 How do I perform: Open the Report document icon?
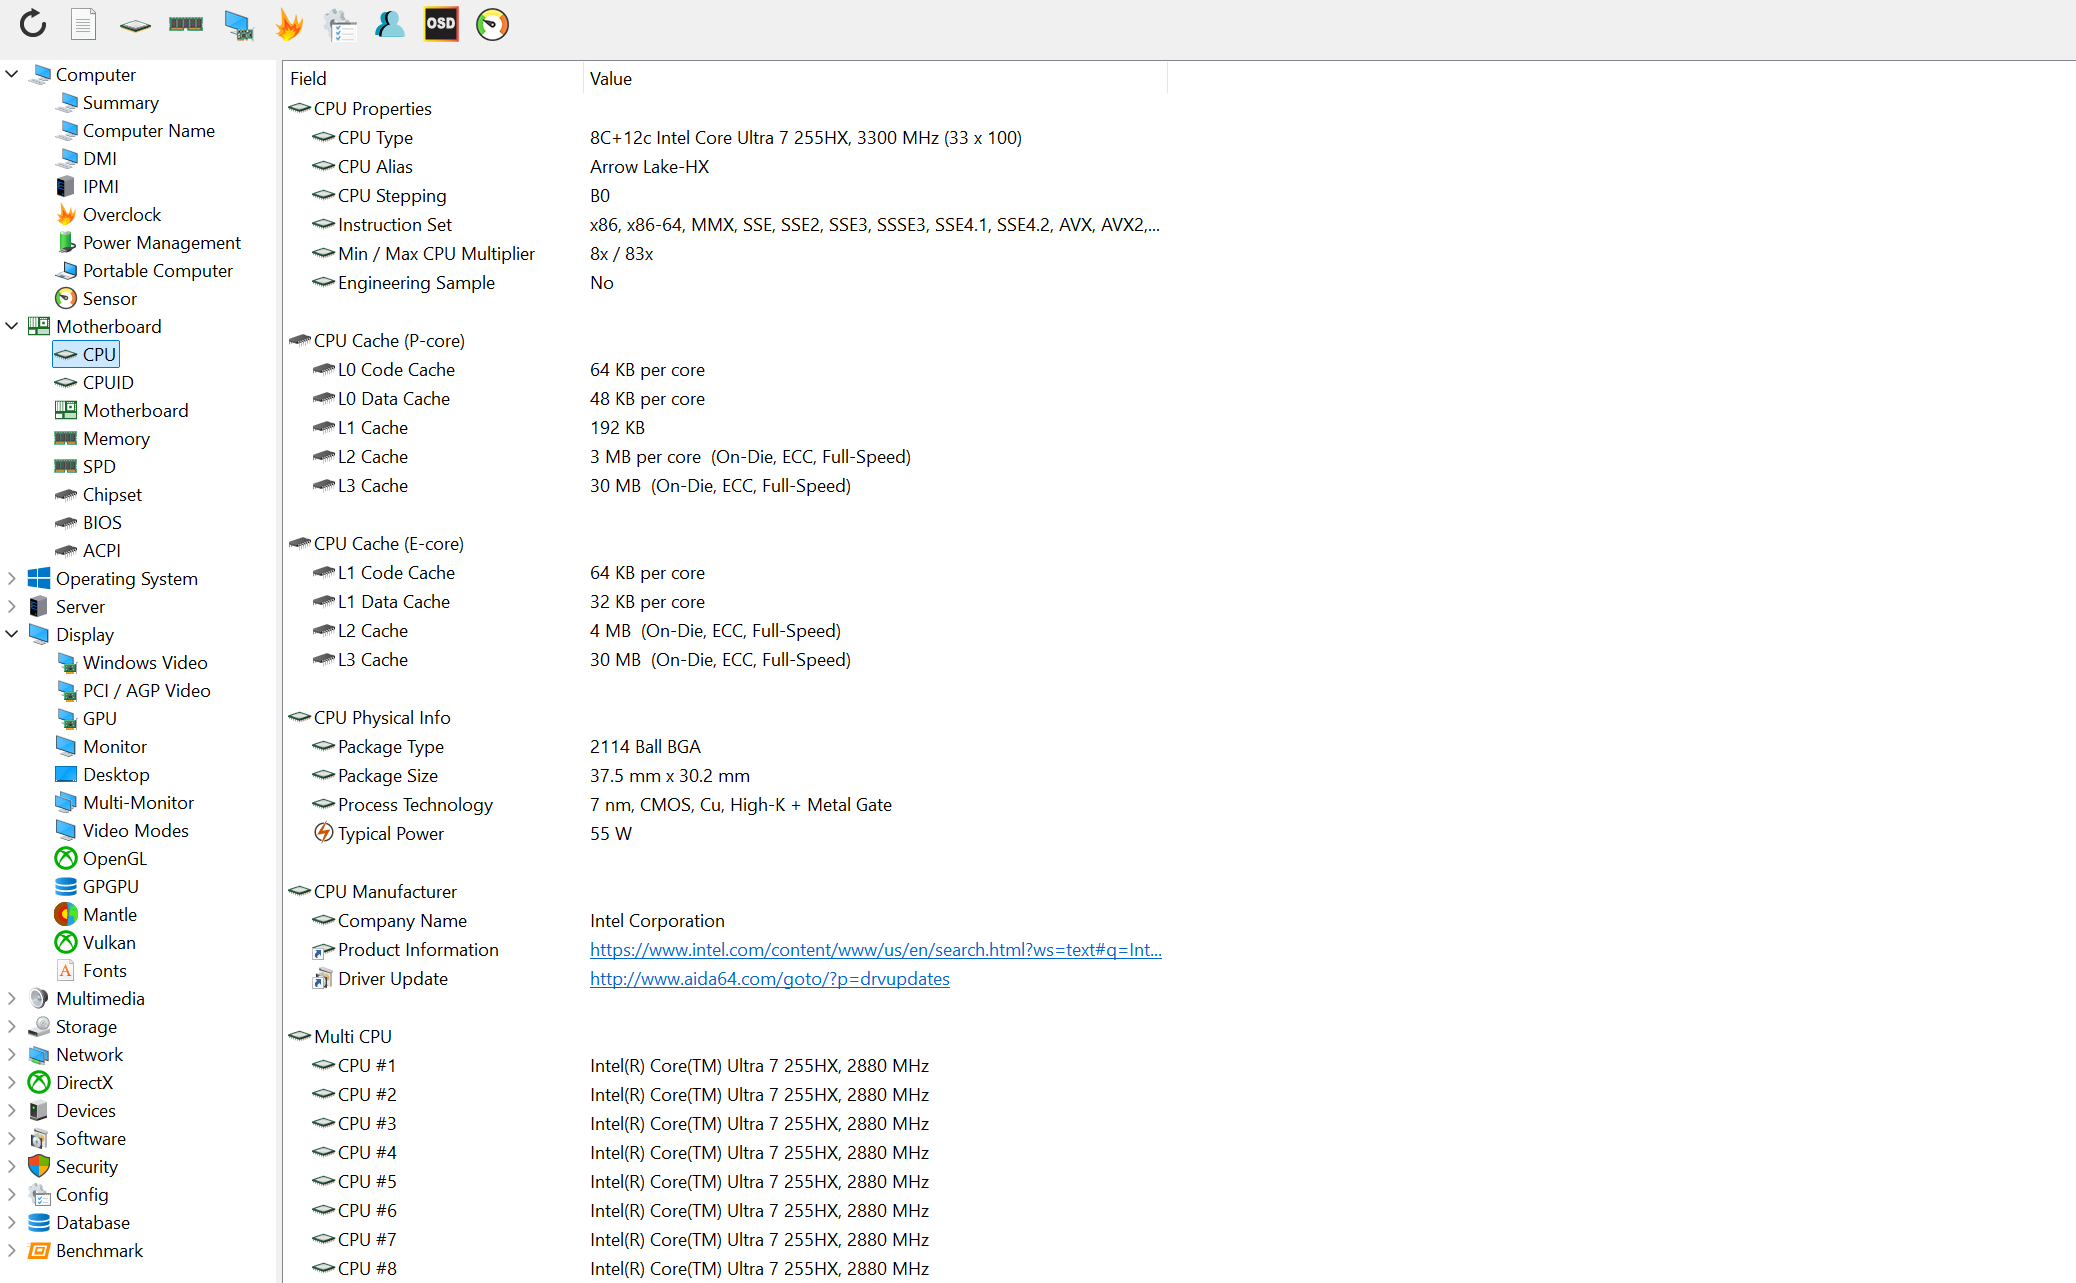coord(84,24)
